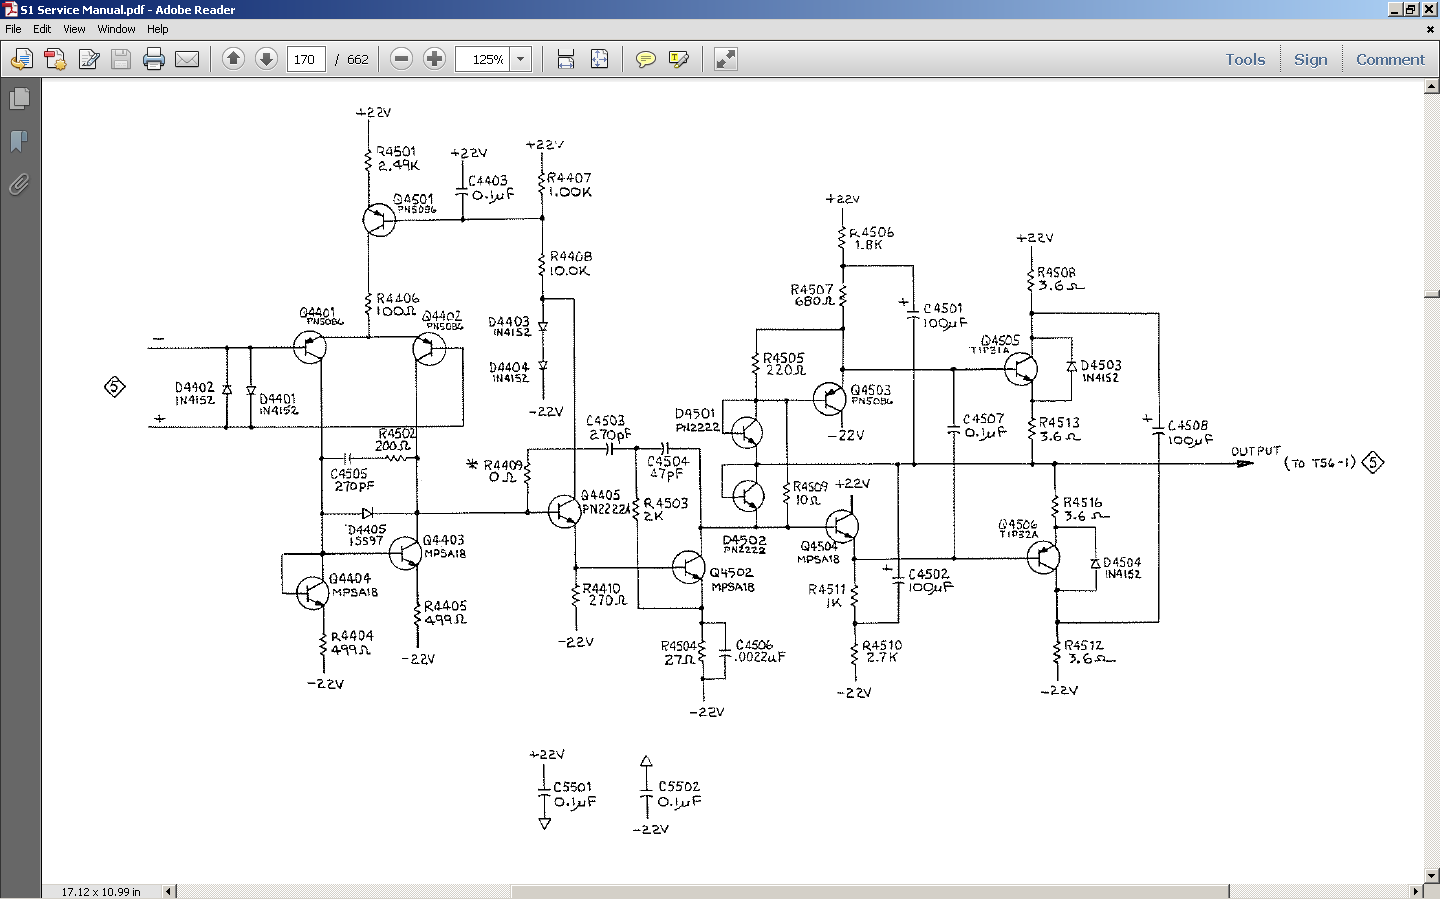Click the R4407 1.00K resistor label
The height and width of the screenshot is (900, 1440).
pos(569,185)
